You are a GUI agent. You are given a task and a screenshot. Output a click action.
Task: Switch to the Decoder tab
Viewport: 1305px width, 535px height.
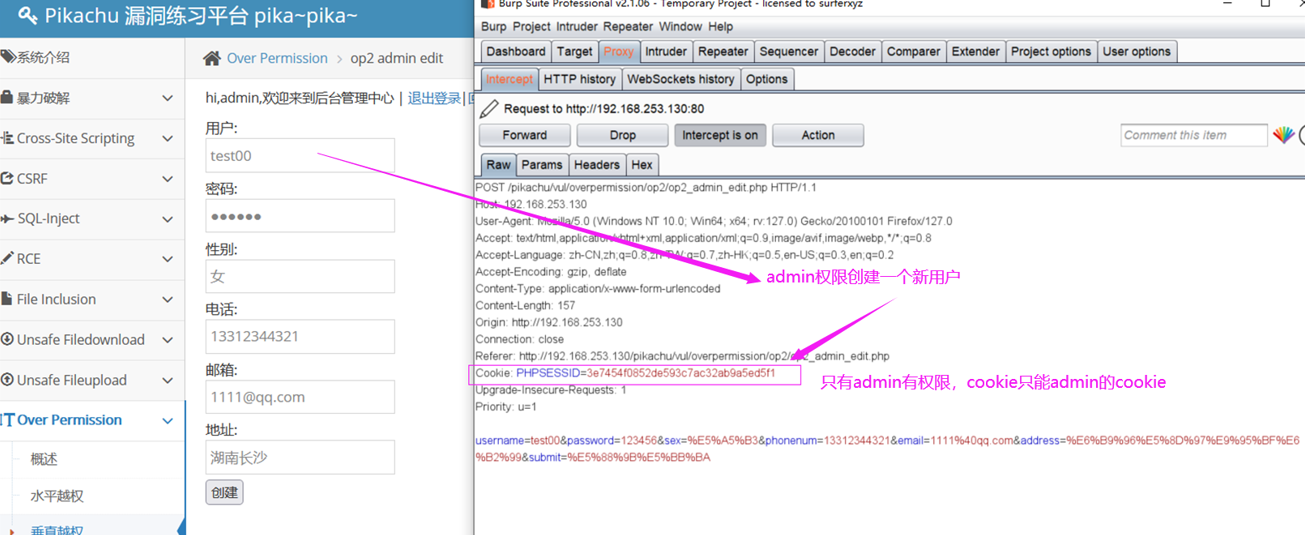point(853,51)
